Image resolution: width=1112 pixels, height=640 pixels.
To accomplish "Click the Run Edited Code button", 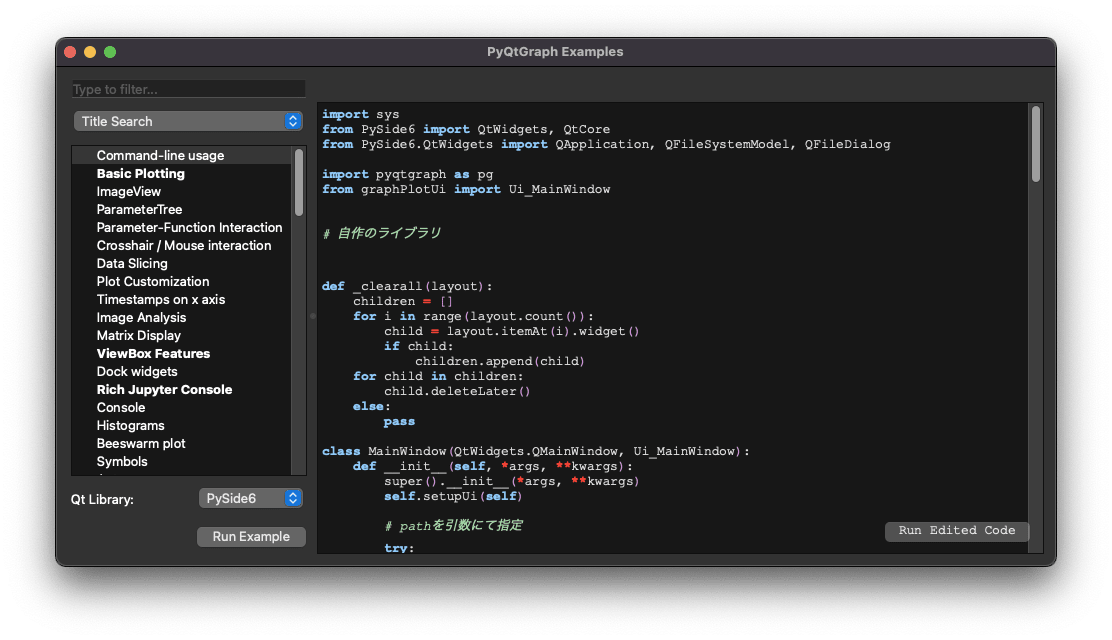I will tap(957, 531).
